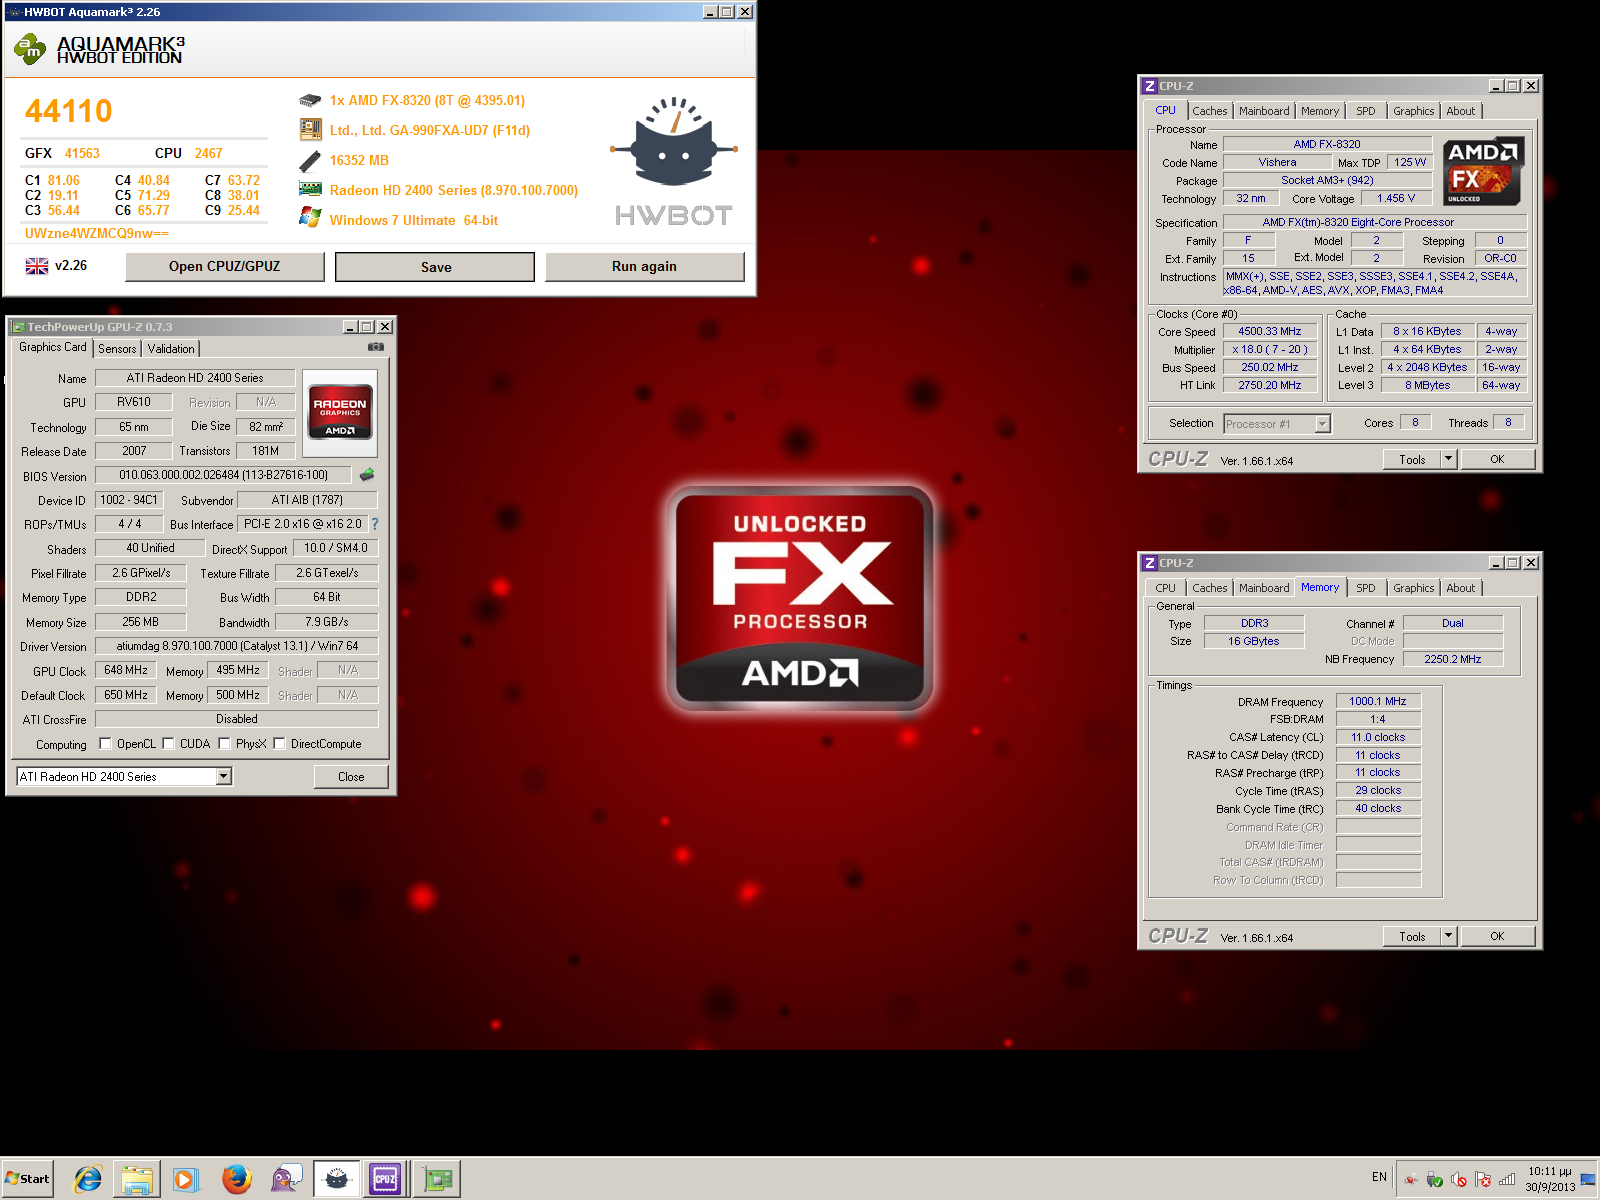Click the bus interface question mark icon

[x=375, y=524]
